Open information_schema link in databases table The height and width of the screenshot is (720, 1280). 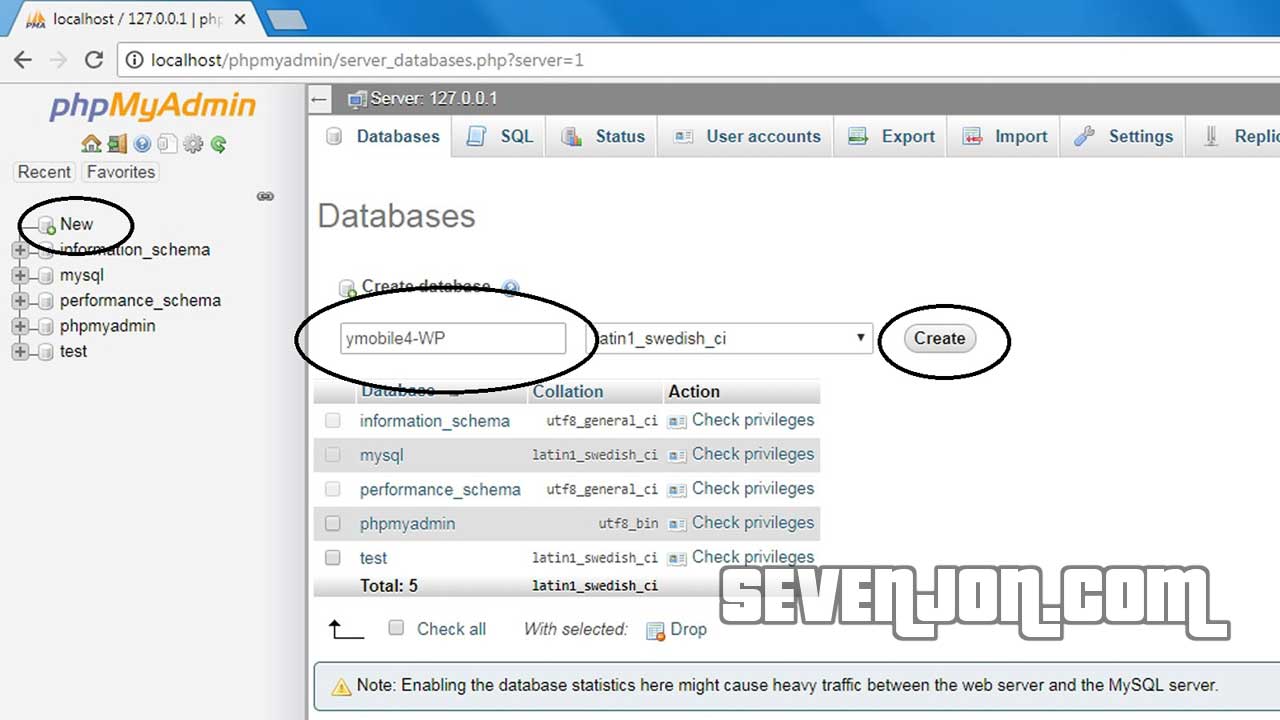pos(435,421)
